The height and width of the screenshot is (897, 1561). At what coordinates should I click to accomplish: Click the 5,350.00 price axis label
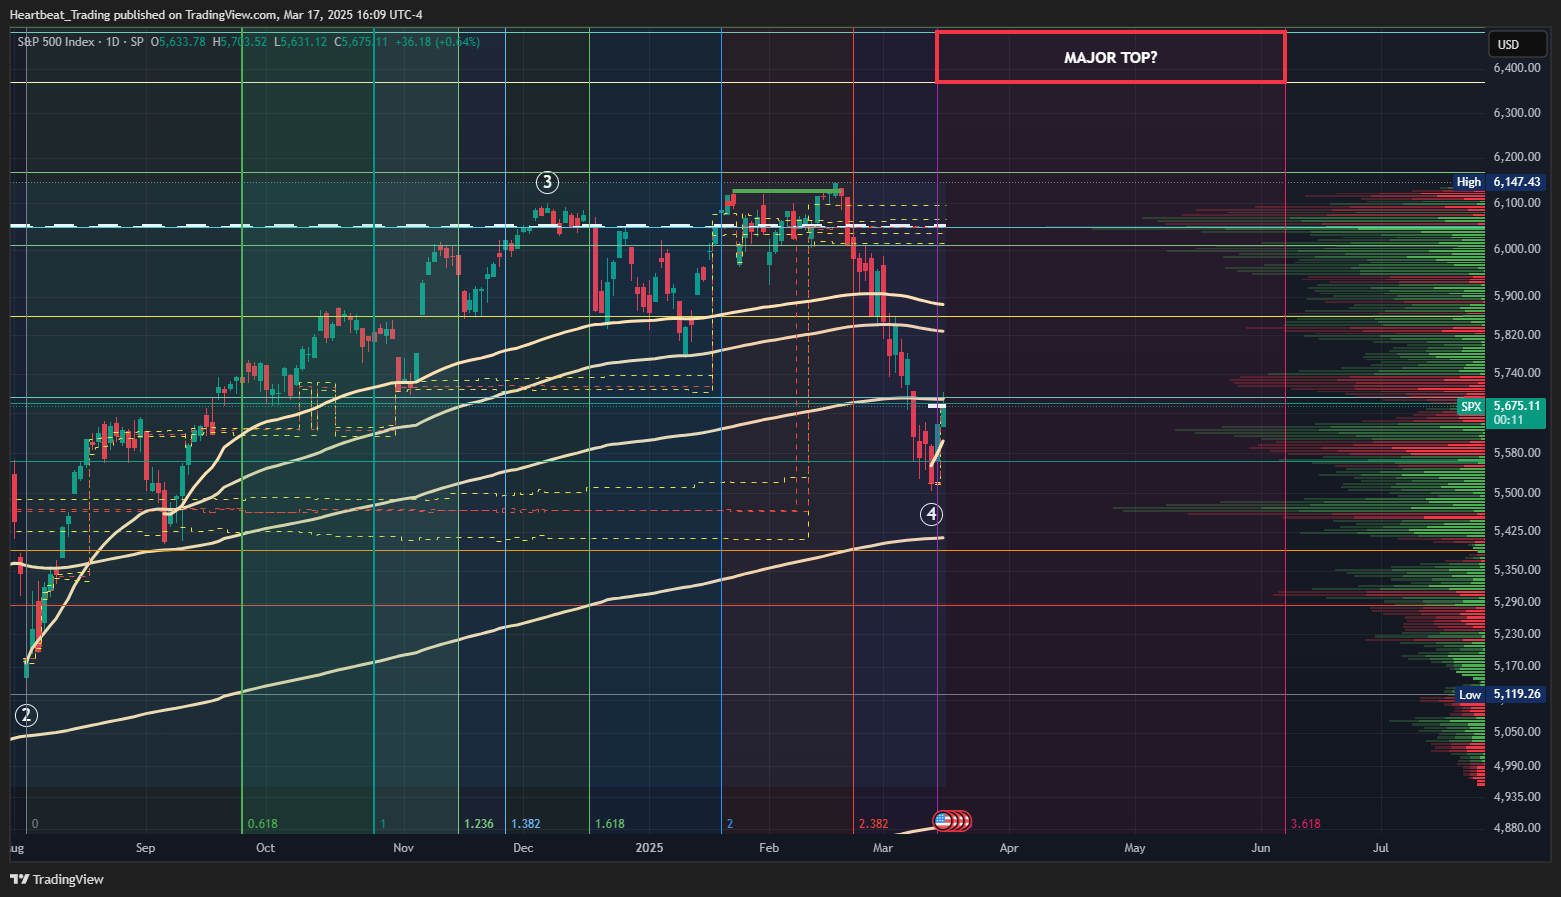pos(1517,570)
